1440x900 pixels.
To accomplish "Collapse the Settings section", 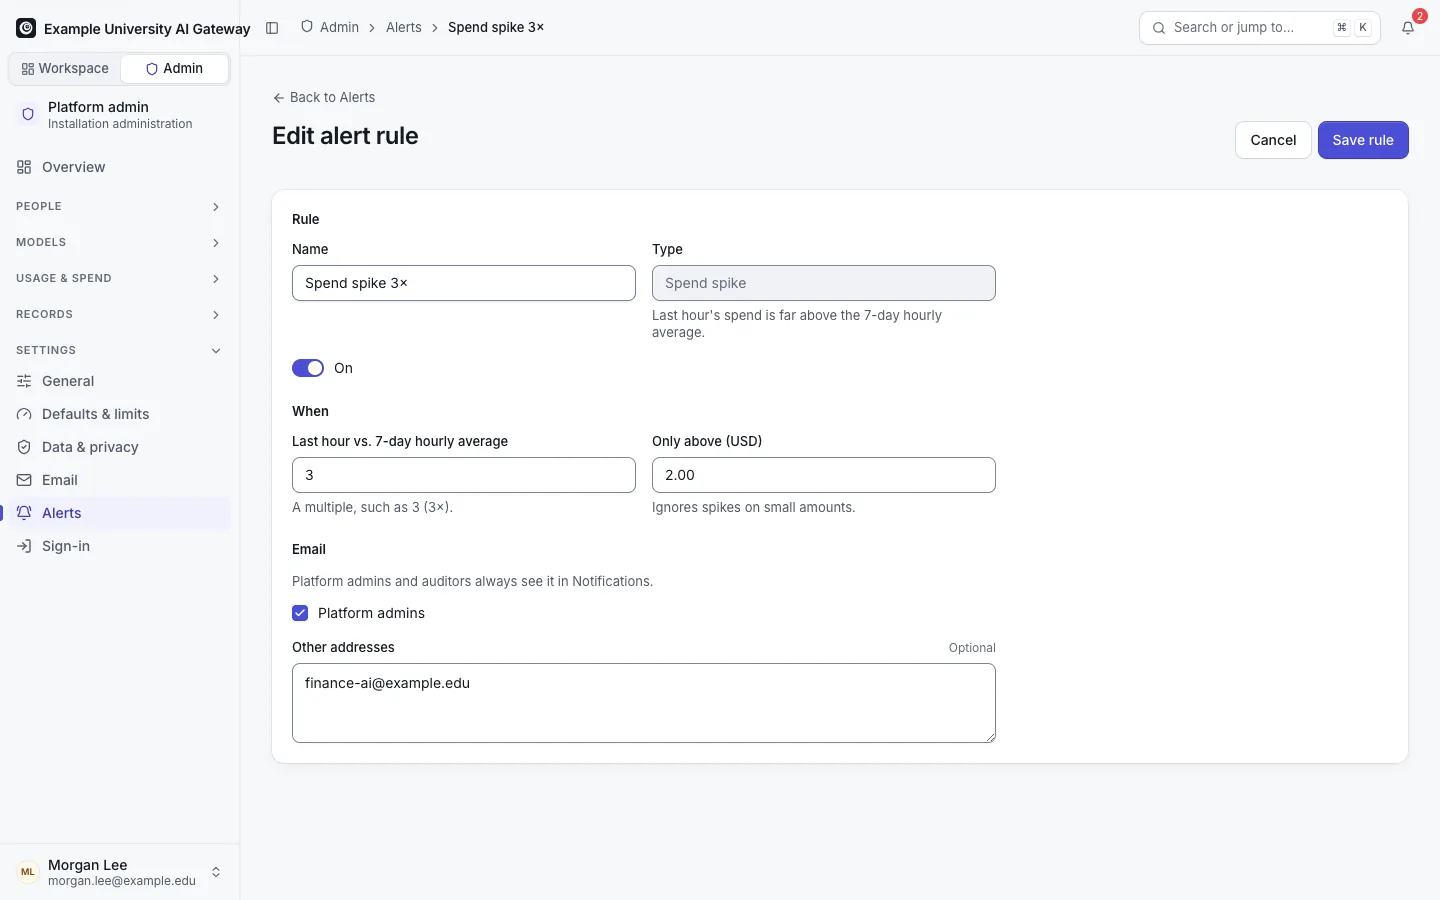I will point(119,350).
